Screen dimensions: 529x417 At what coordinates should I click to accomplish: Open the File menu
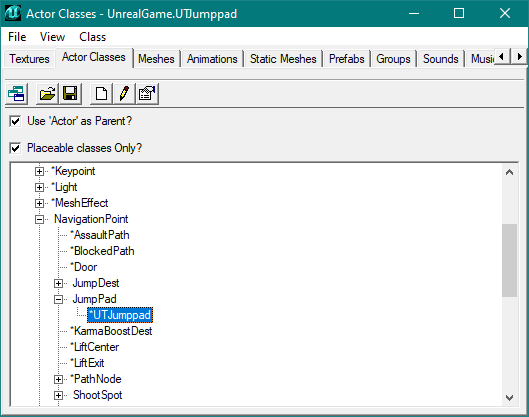pos(17,37)
